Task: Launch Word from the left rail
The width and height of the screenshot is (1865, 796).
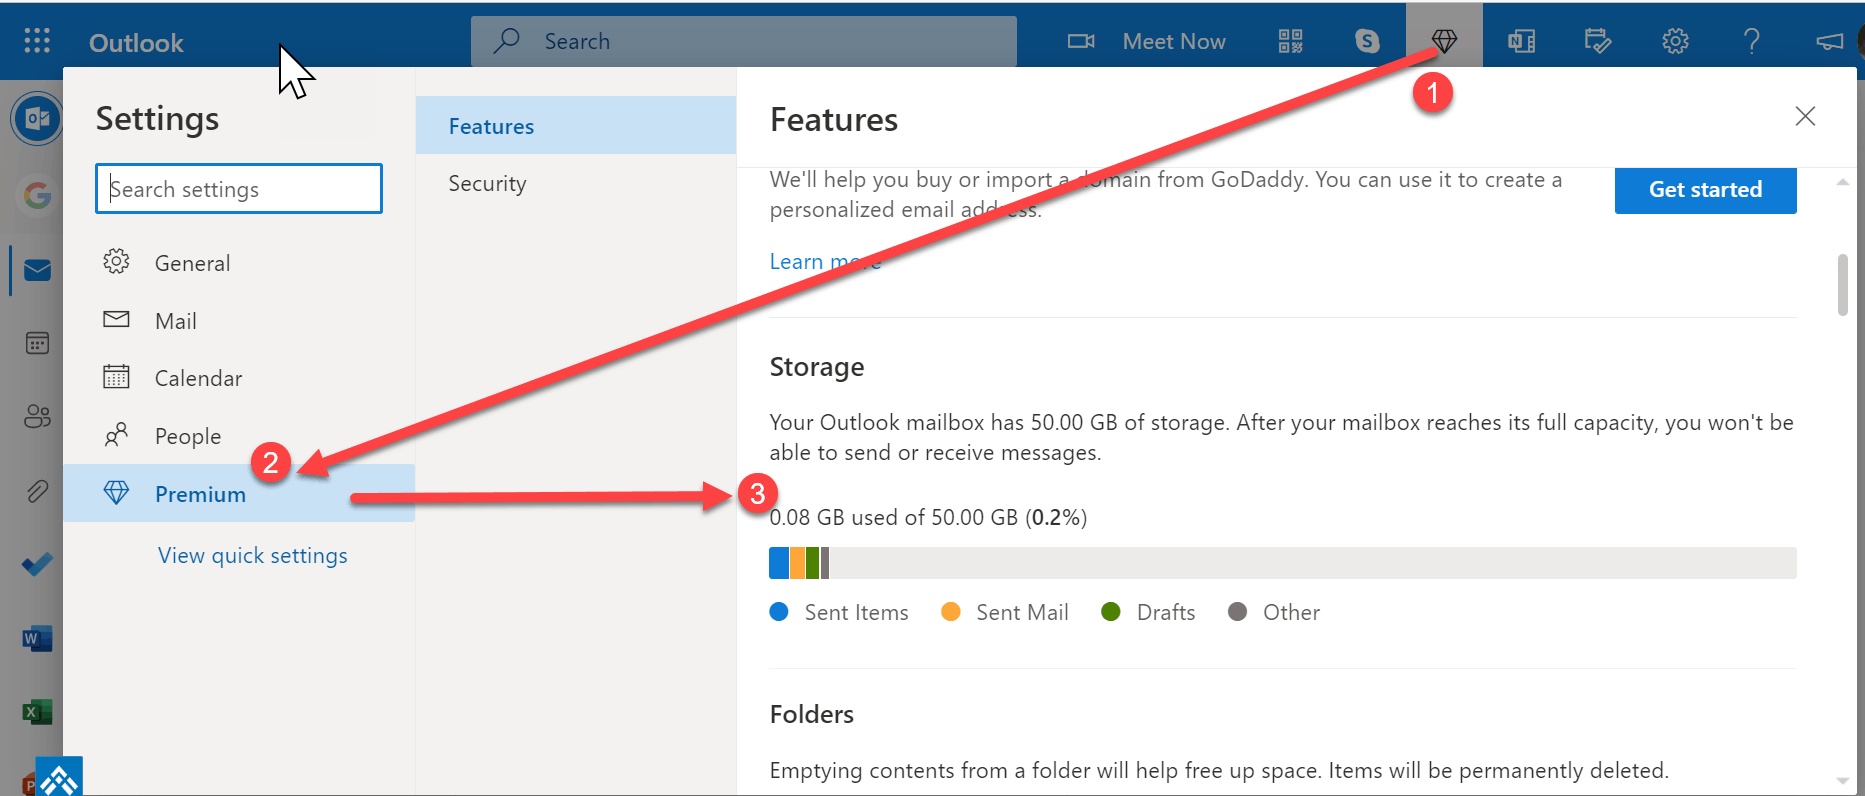Action: (x=37, y=638)
